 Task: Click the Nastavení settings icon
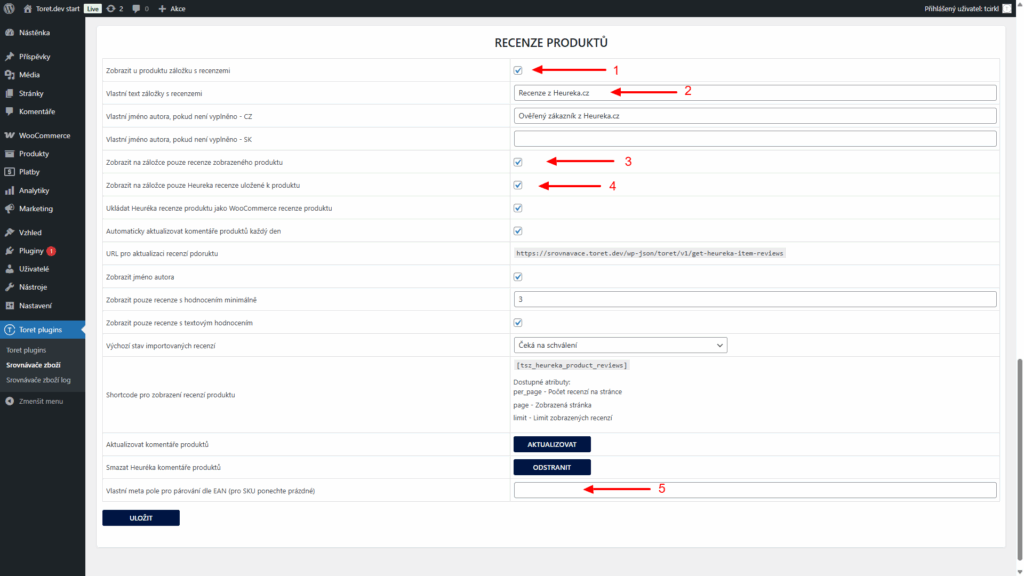[x=10, y=306]
